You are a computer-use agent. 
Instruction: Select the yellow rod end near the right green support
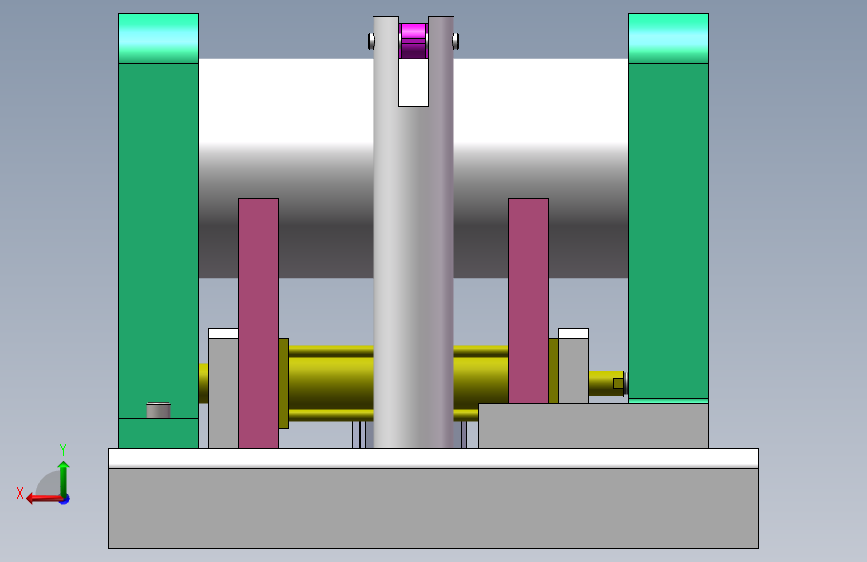coord(606,383)
